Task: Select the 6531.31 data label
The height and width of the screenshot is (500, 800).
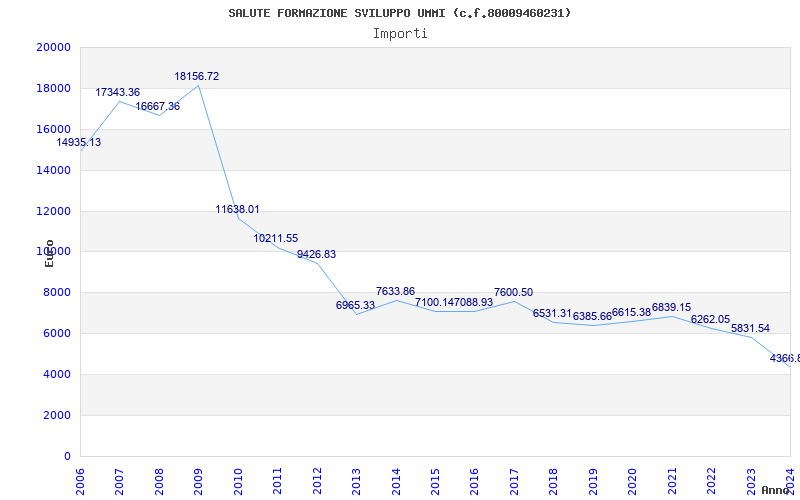Action: [553, 313]
